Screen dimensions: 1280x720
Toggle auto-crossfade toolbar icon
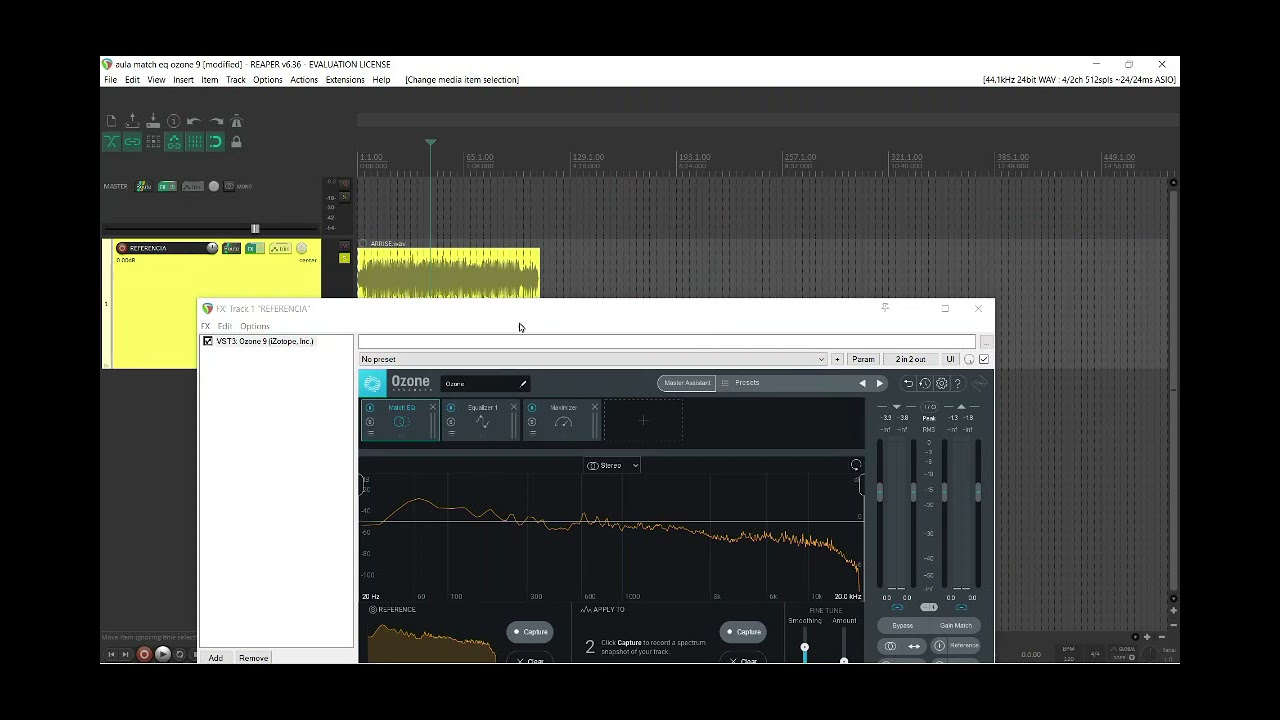point(112,142)
